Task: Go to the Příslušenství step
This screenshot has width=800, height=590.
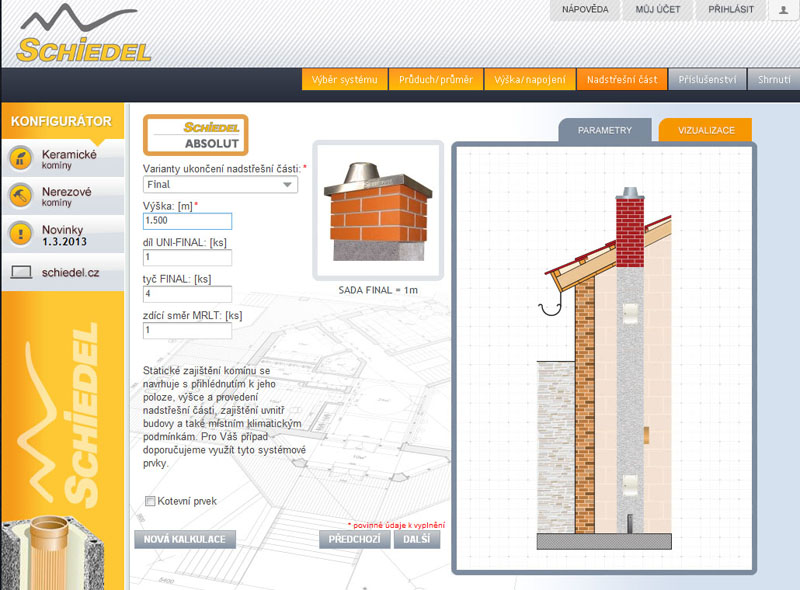Action: [x=707, y=80]
